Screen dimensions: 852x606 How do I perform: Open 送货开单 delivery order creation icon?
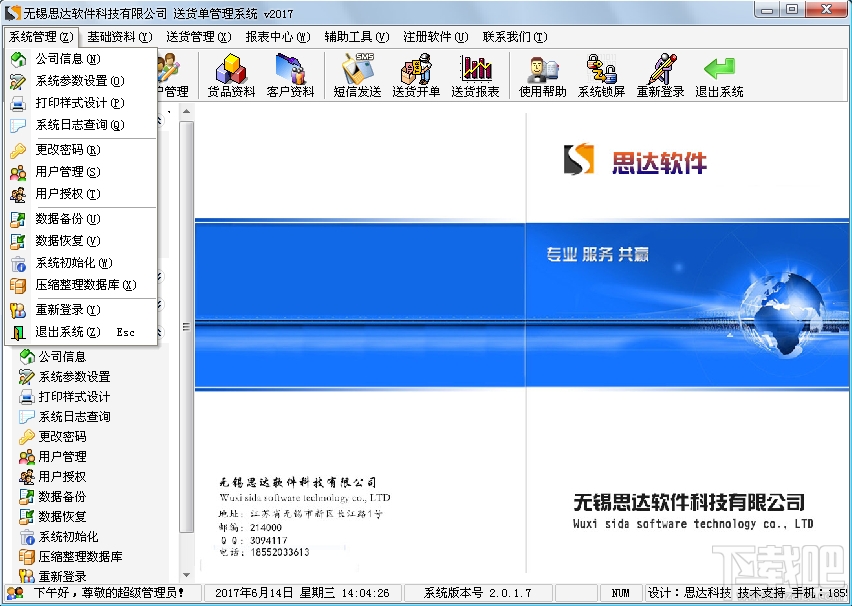pos(413,73)
